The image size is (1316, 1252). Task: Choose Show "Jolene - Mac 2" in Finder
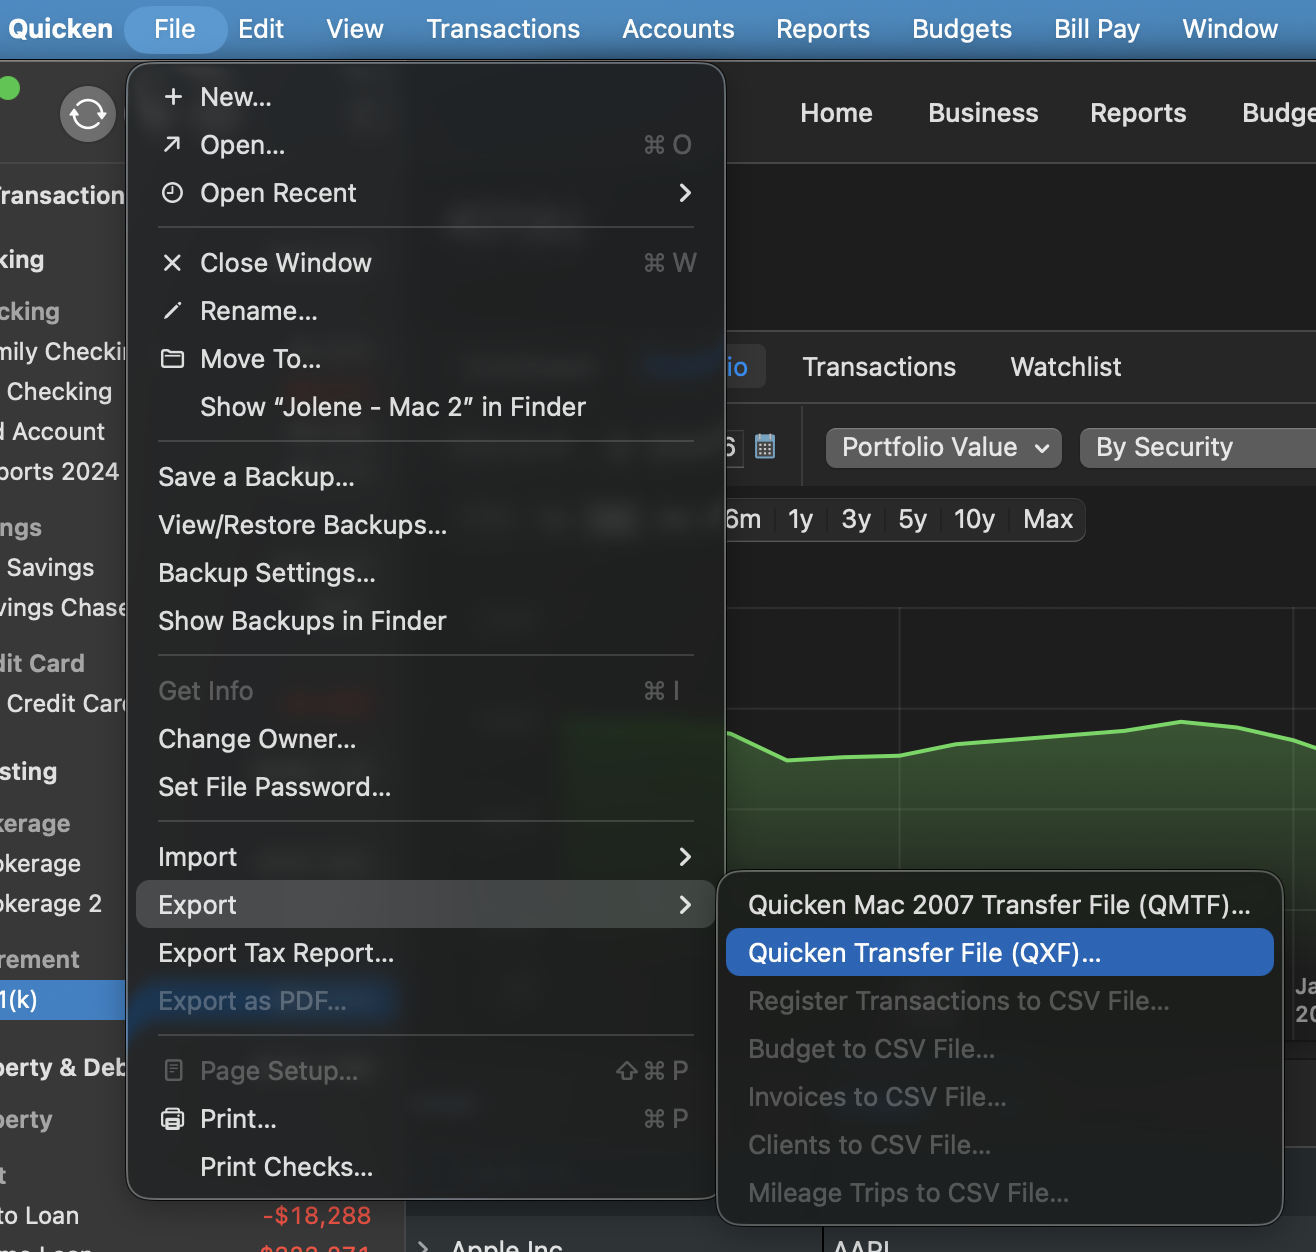tap(425, 407)
